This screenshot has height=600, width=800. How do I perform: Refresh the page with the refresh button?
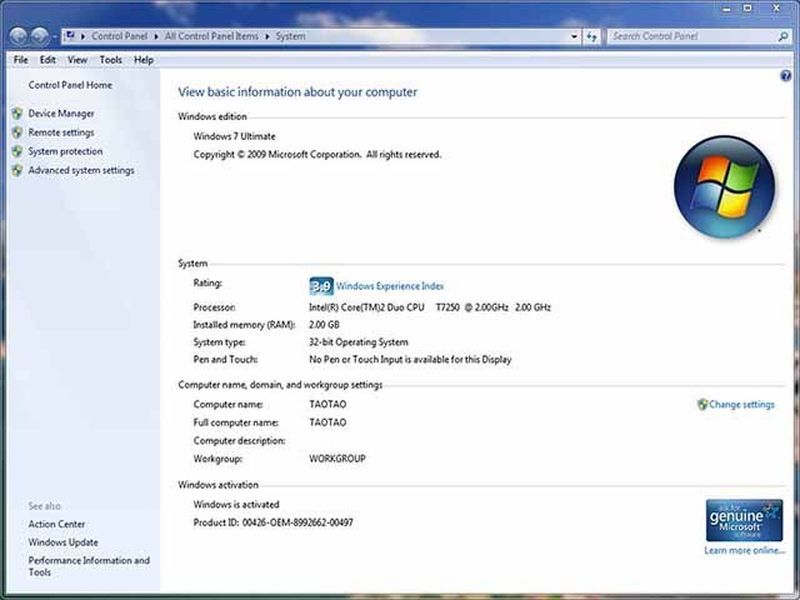592,37
